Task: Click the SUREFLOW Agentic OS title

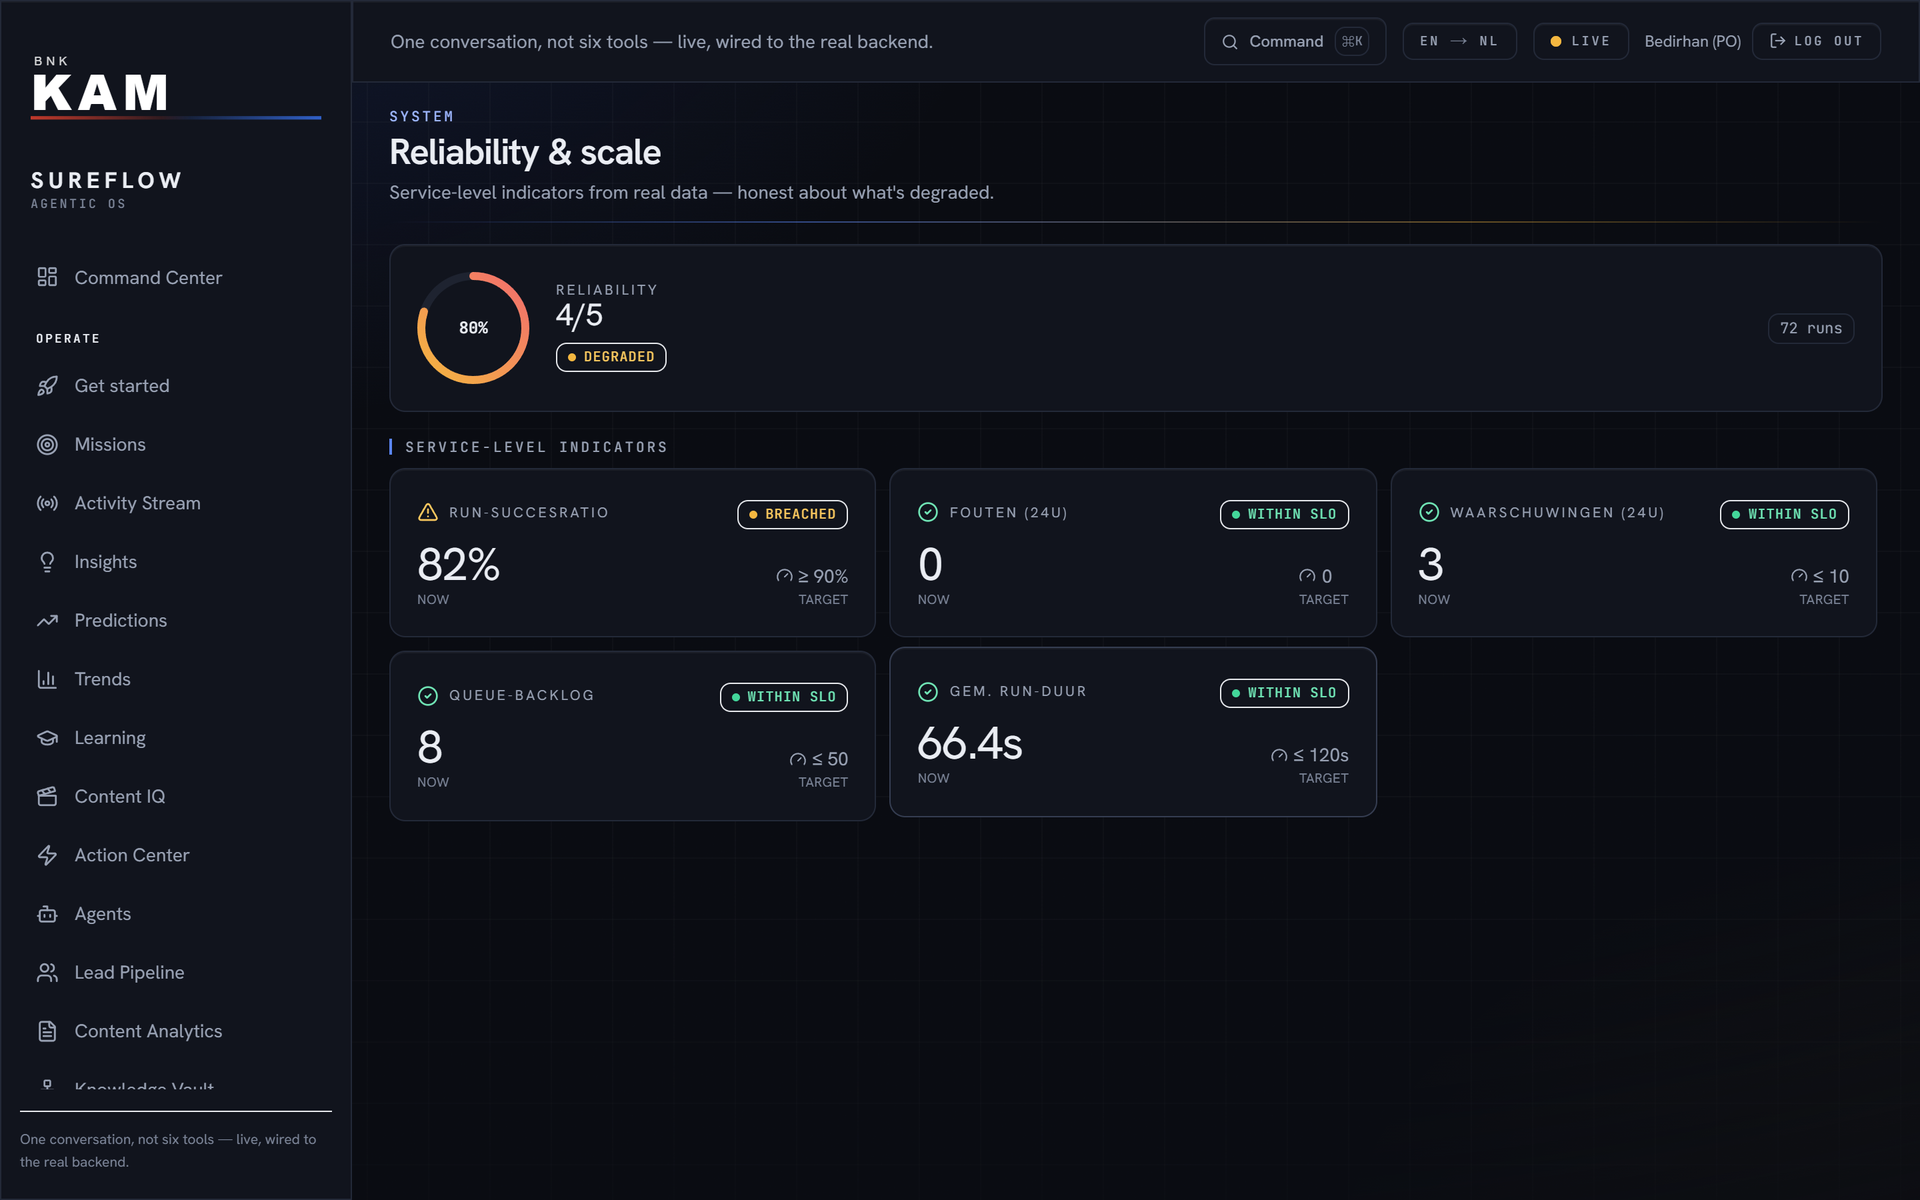Action: coord(107,189)
